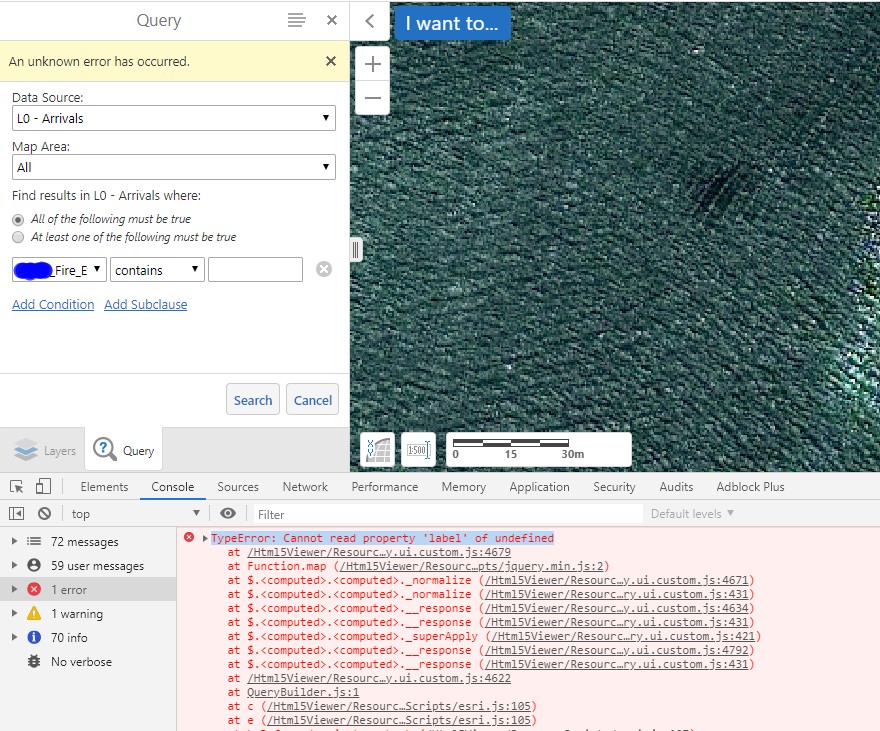Screen dimensions: 880x731
Task: Open the Application tab in DevTools
Action: tap(539, 487)
